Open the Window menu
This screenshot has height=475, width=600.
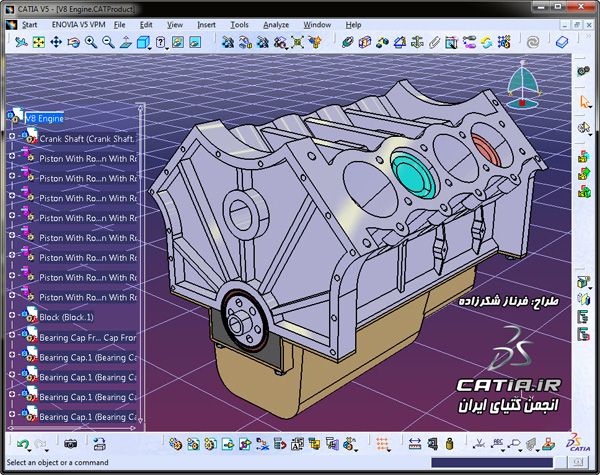point(317,25)
